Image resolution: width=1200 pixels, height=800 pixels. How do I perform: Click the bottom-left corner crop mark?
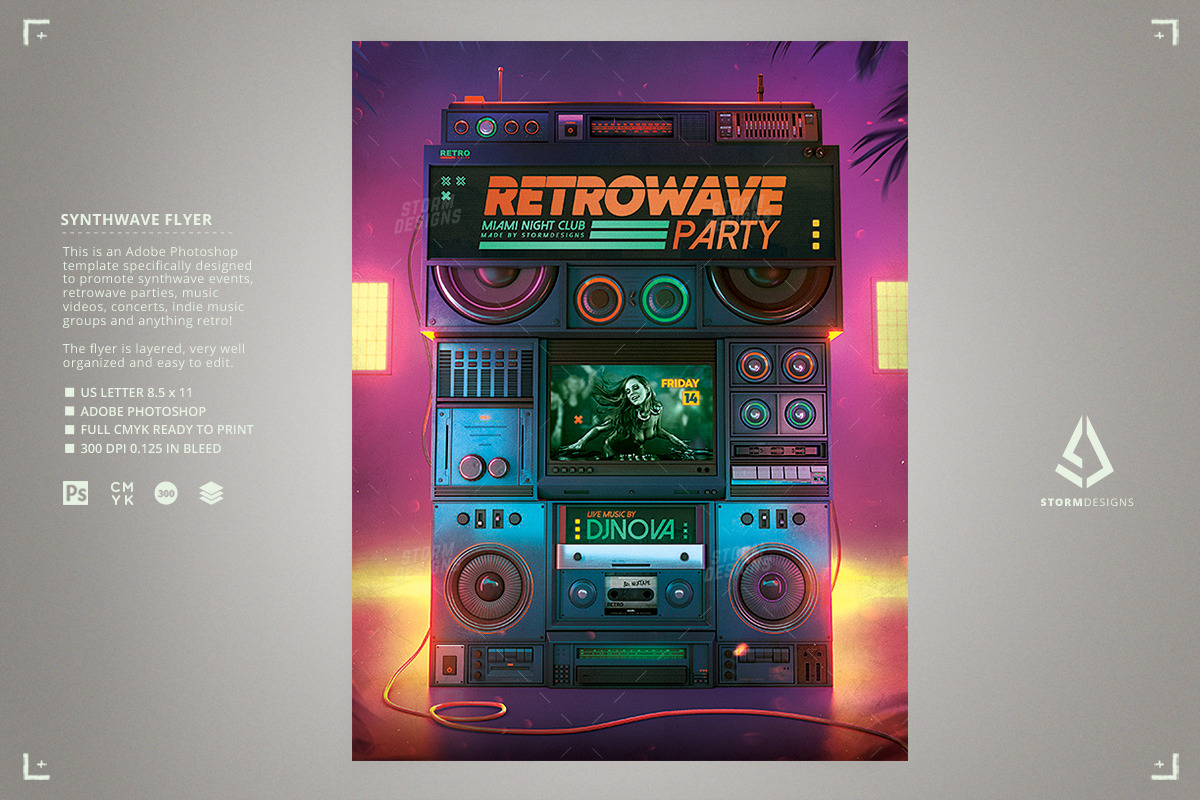(36, 767)
